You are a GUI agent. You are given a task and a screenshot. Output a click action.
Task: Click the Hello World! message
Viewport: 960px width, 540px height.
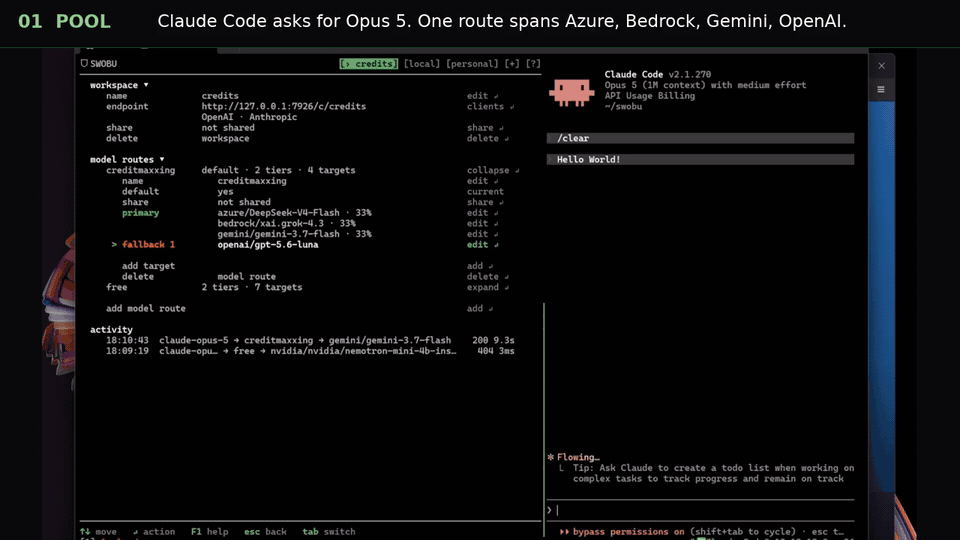click(x=700, y=160)
